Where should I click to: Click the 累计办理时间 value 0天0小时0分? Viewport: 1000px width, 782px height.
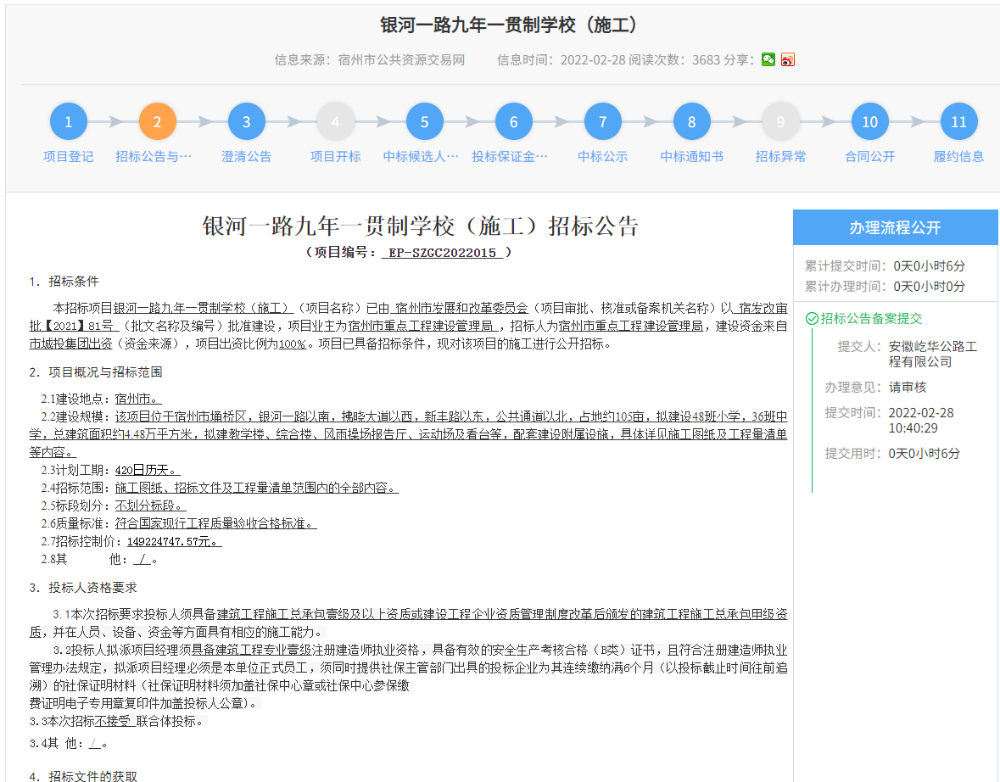[x=929, y=286]
